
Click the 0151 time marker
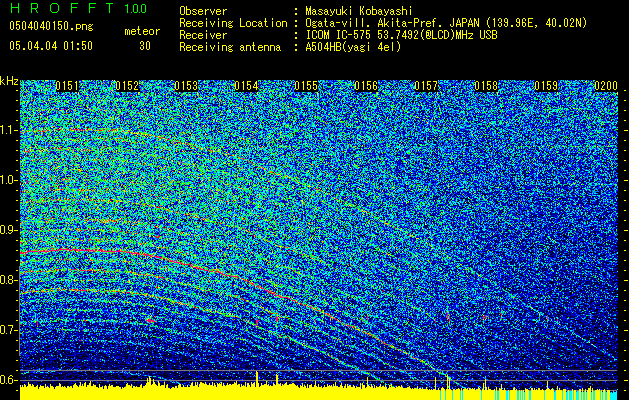[x=67, y=86]
